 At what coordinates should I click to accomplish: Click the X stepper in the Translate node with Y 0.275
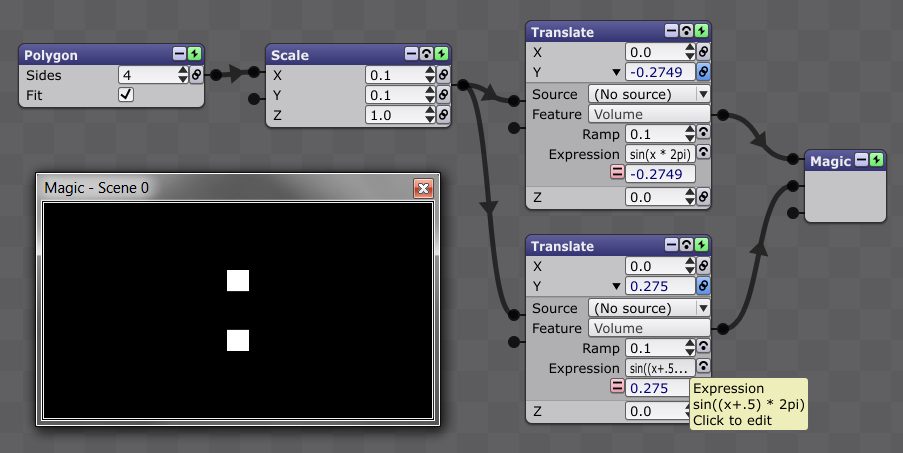click(x=690, y=266)
